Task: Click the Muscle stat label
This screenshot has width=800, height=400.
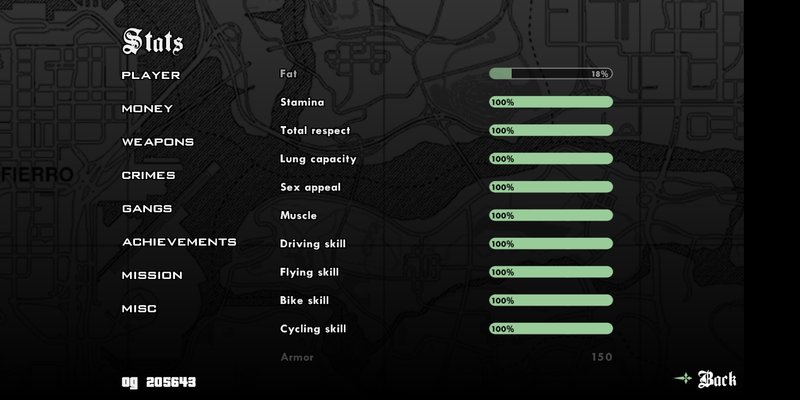Action: 299,215
